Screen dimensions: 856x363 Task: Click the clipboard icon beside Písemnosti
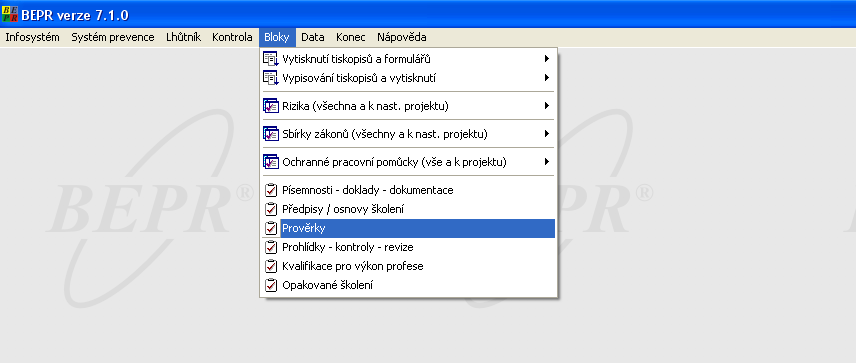(x=271, y=190)
